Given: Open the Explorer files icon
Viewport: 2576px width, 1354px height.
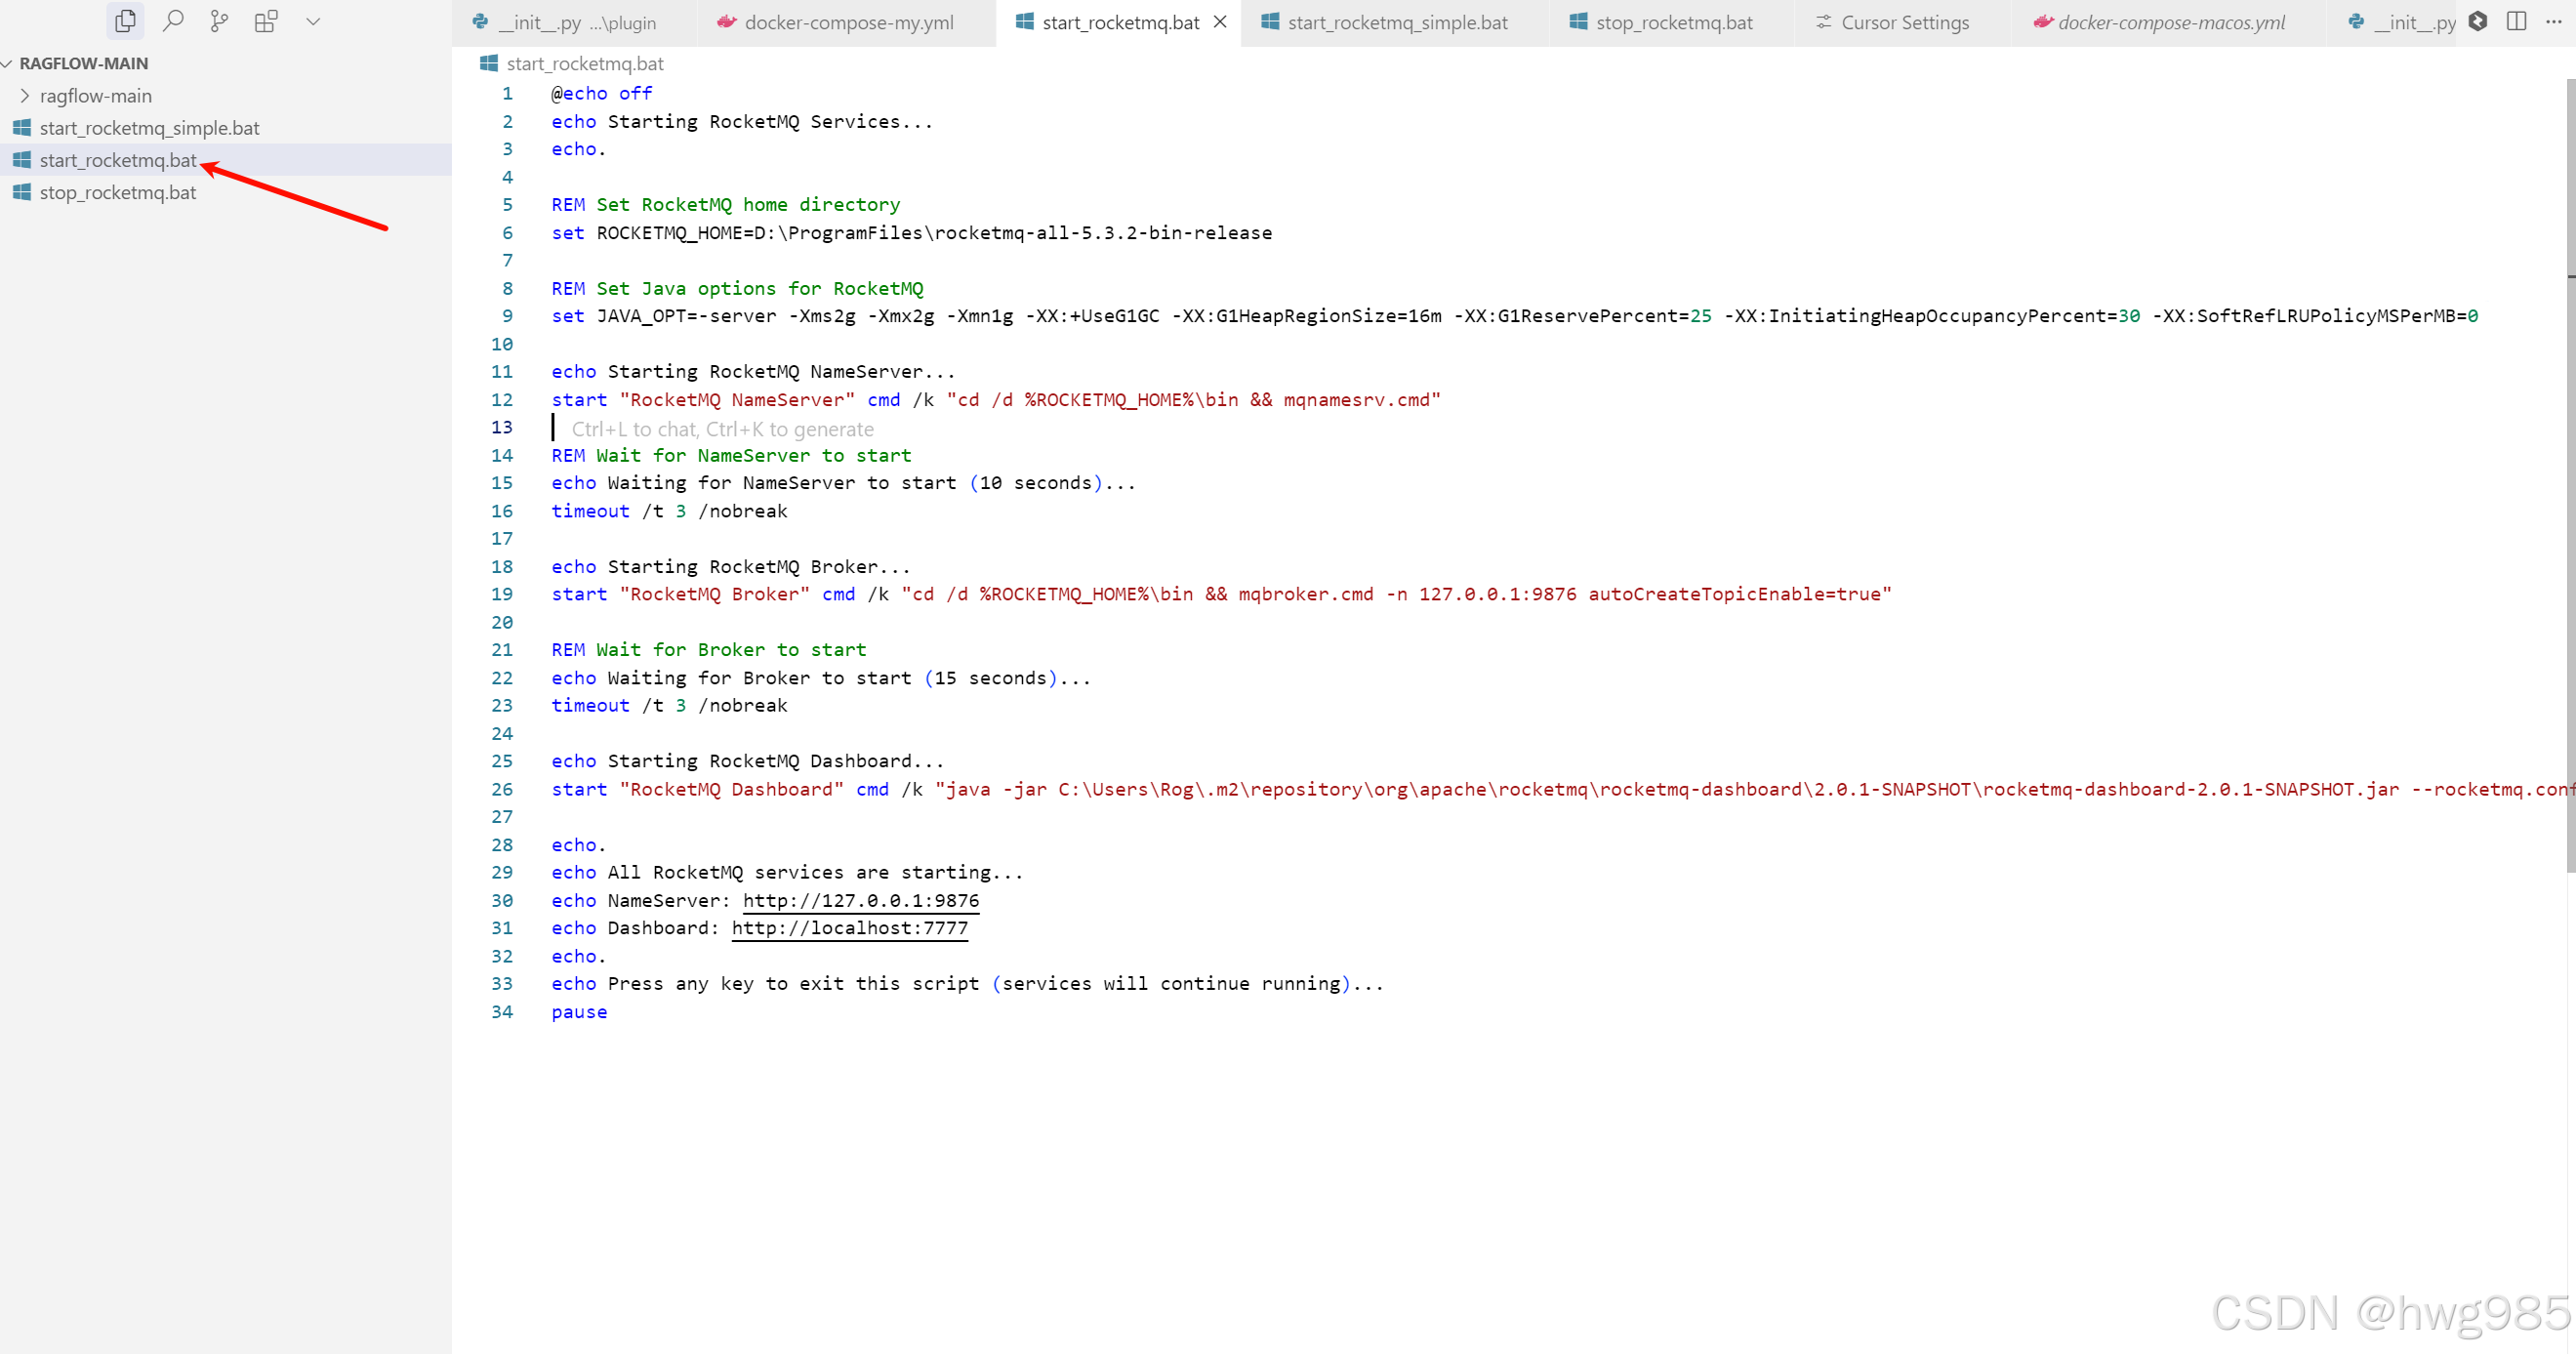Looking at the screenshot, I should (125, 21).
